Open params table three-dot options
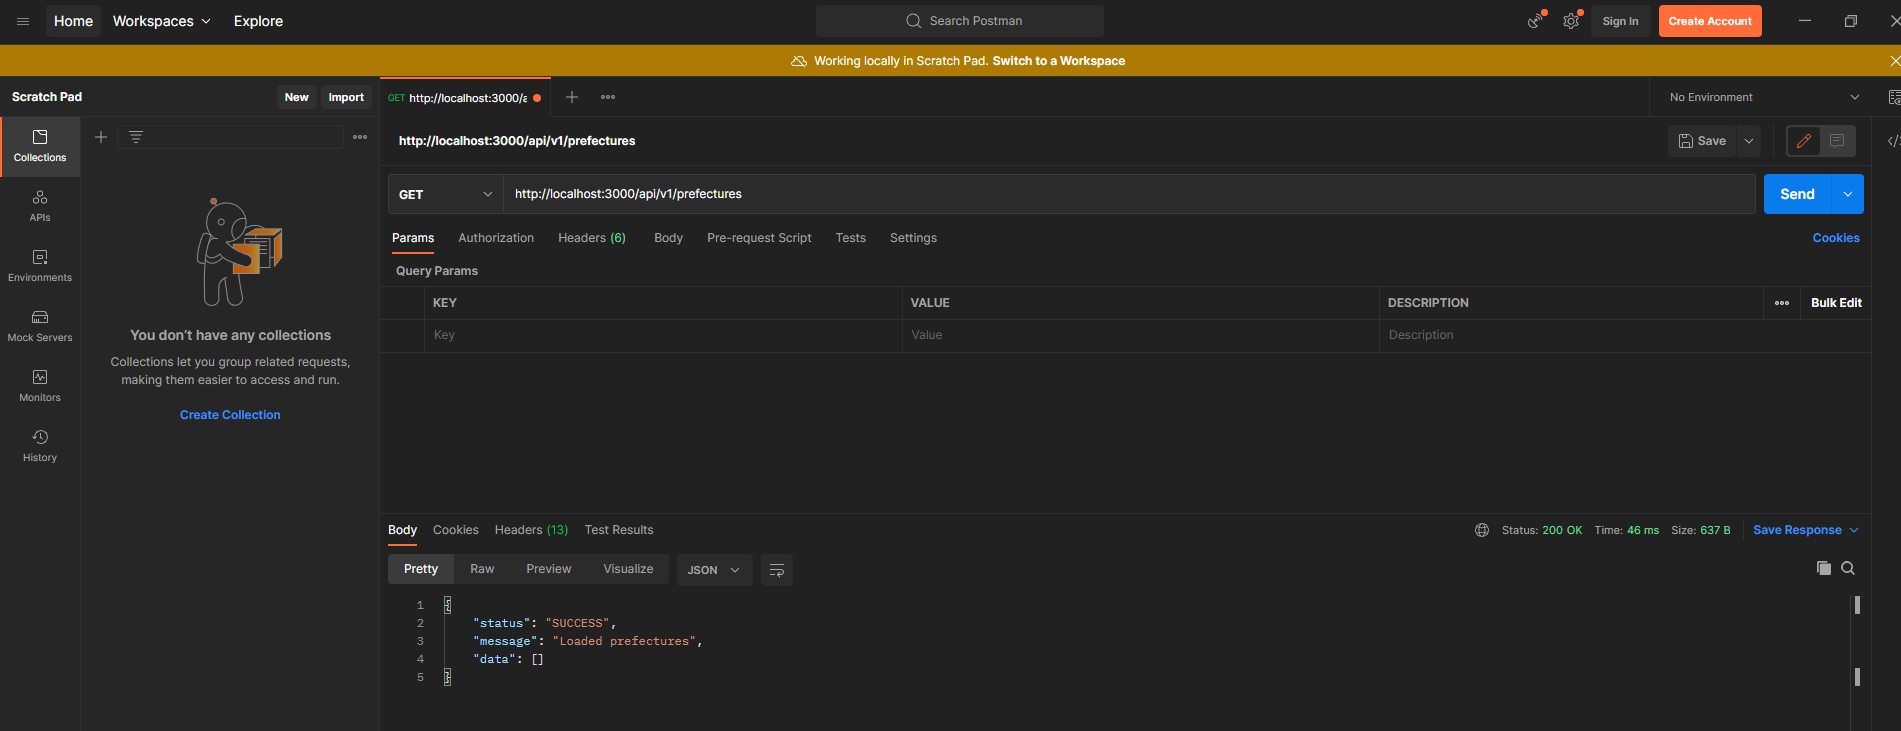1901x731 pixels. click(1782, 303)
